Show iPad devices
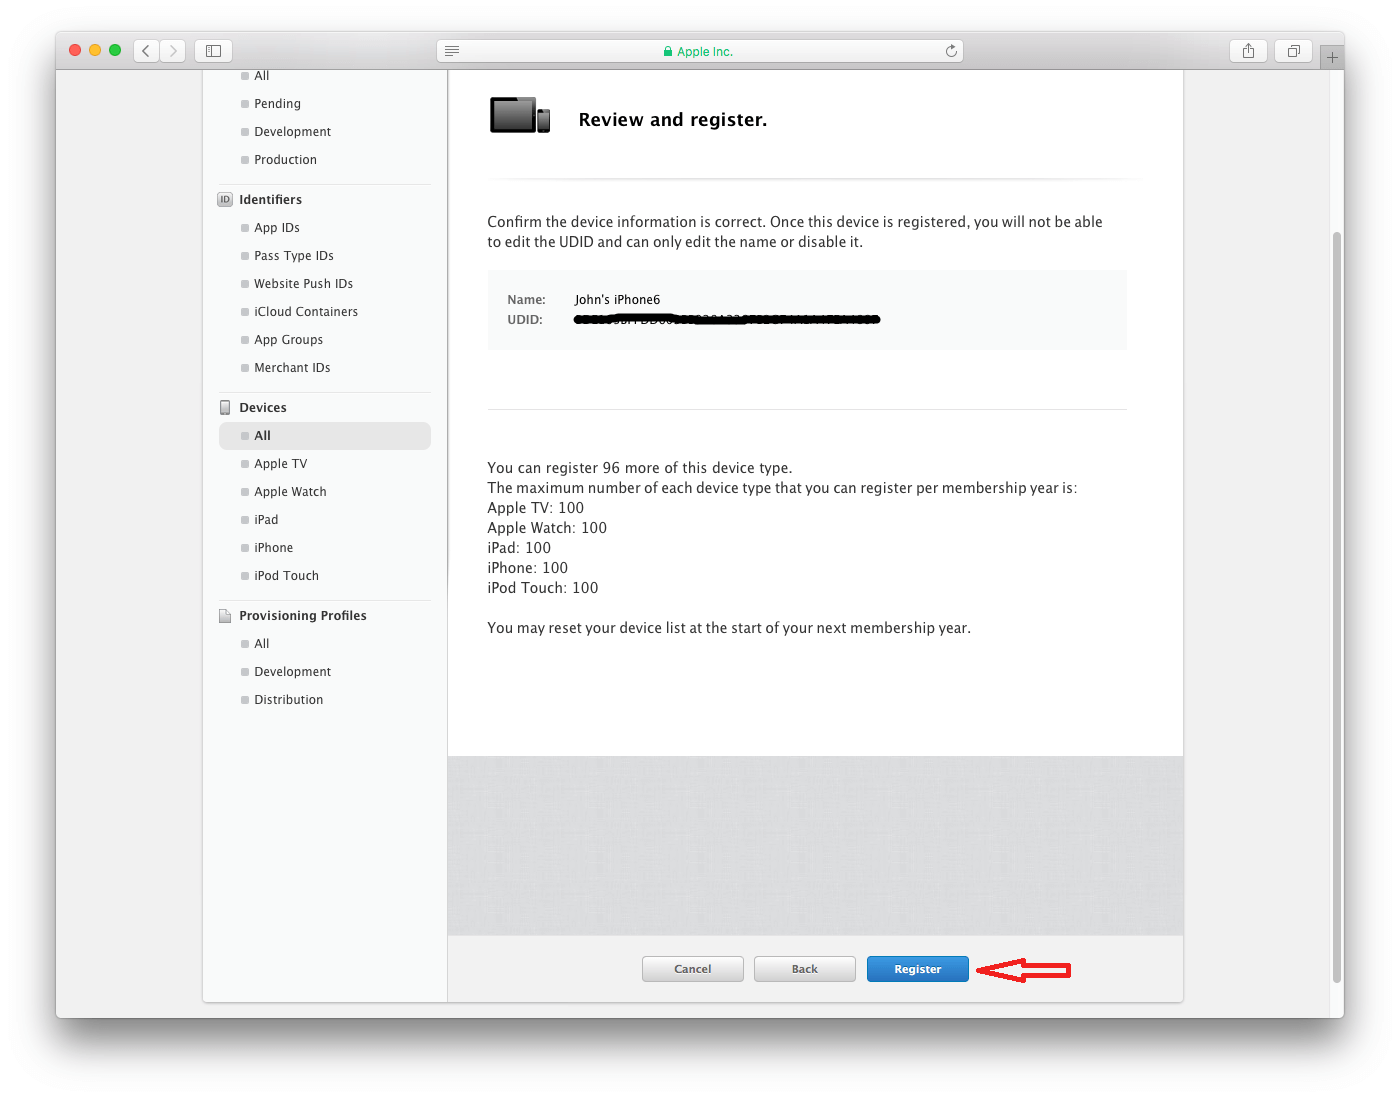 266,520
